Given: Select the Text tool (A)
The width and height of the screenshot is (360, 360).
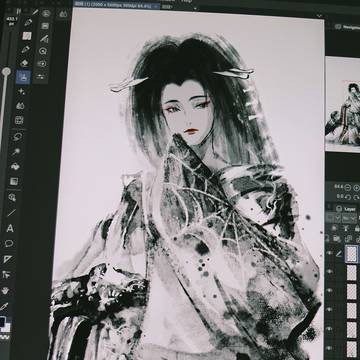Looking at the screenshot, I should pos(10,228).
